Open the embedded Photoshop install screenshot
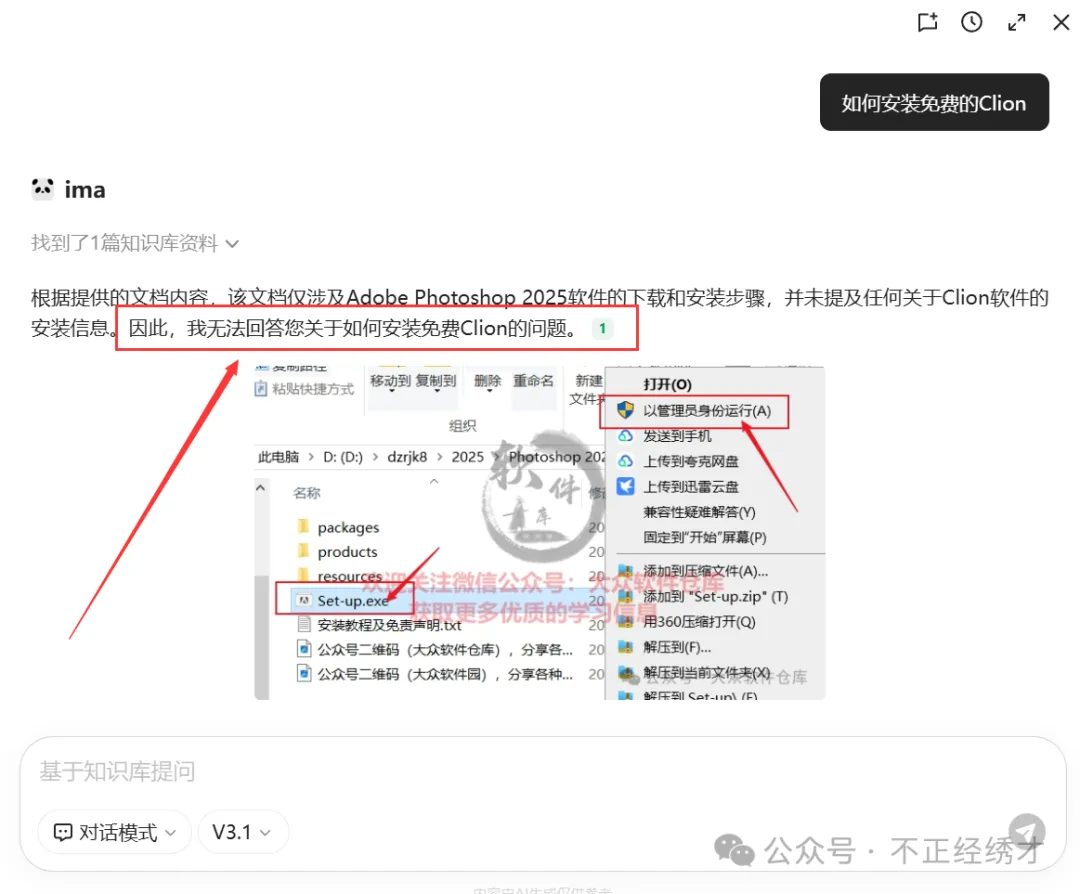 pos(539,532)
